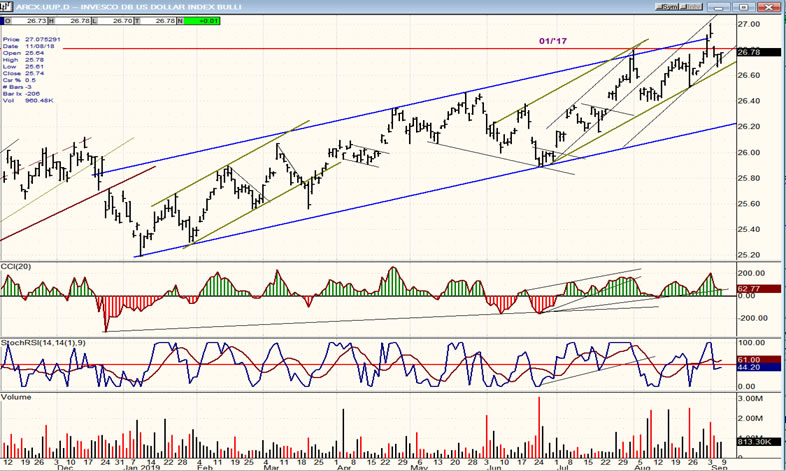
Task: Click the StochRSI(14,14(1),9) indicator label
Action: click(x=43, y=343)
